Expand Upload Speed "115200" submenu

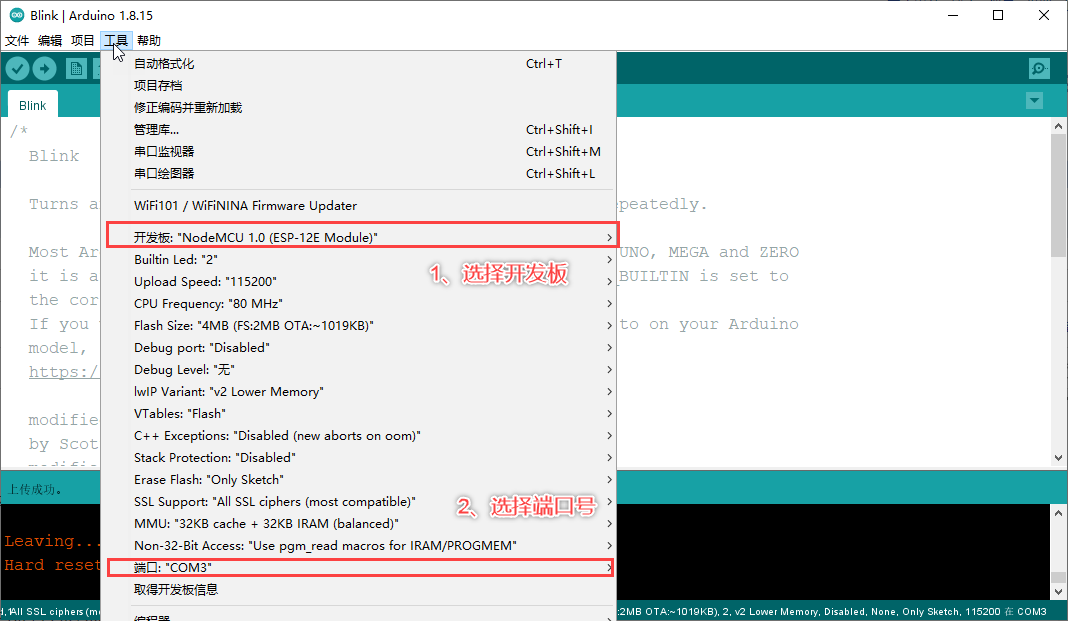358,281
